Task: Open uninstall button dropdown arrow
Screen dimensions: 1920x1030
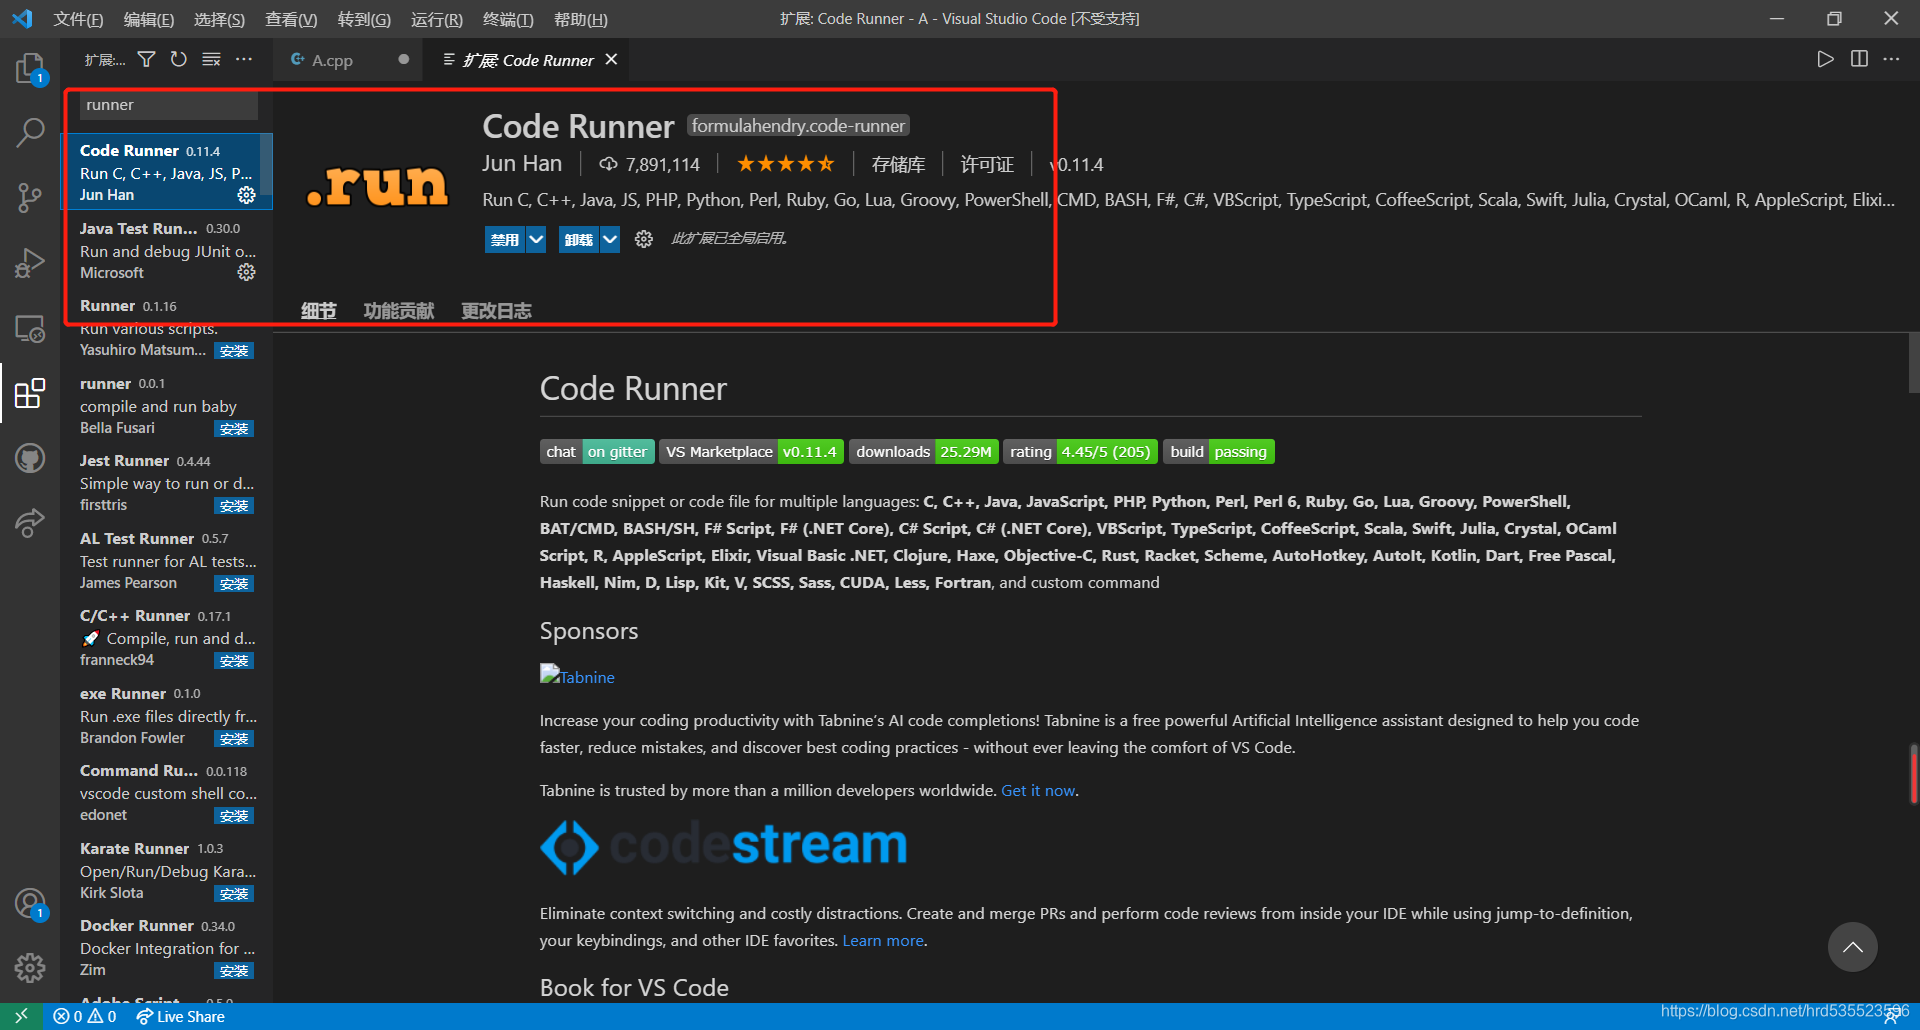Action: (610, 239)
